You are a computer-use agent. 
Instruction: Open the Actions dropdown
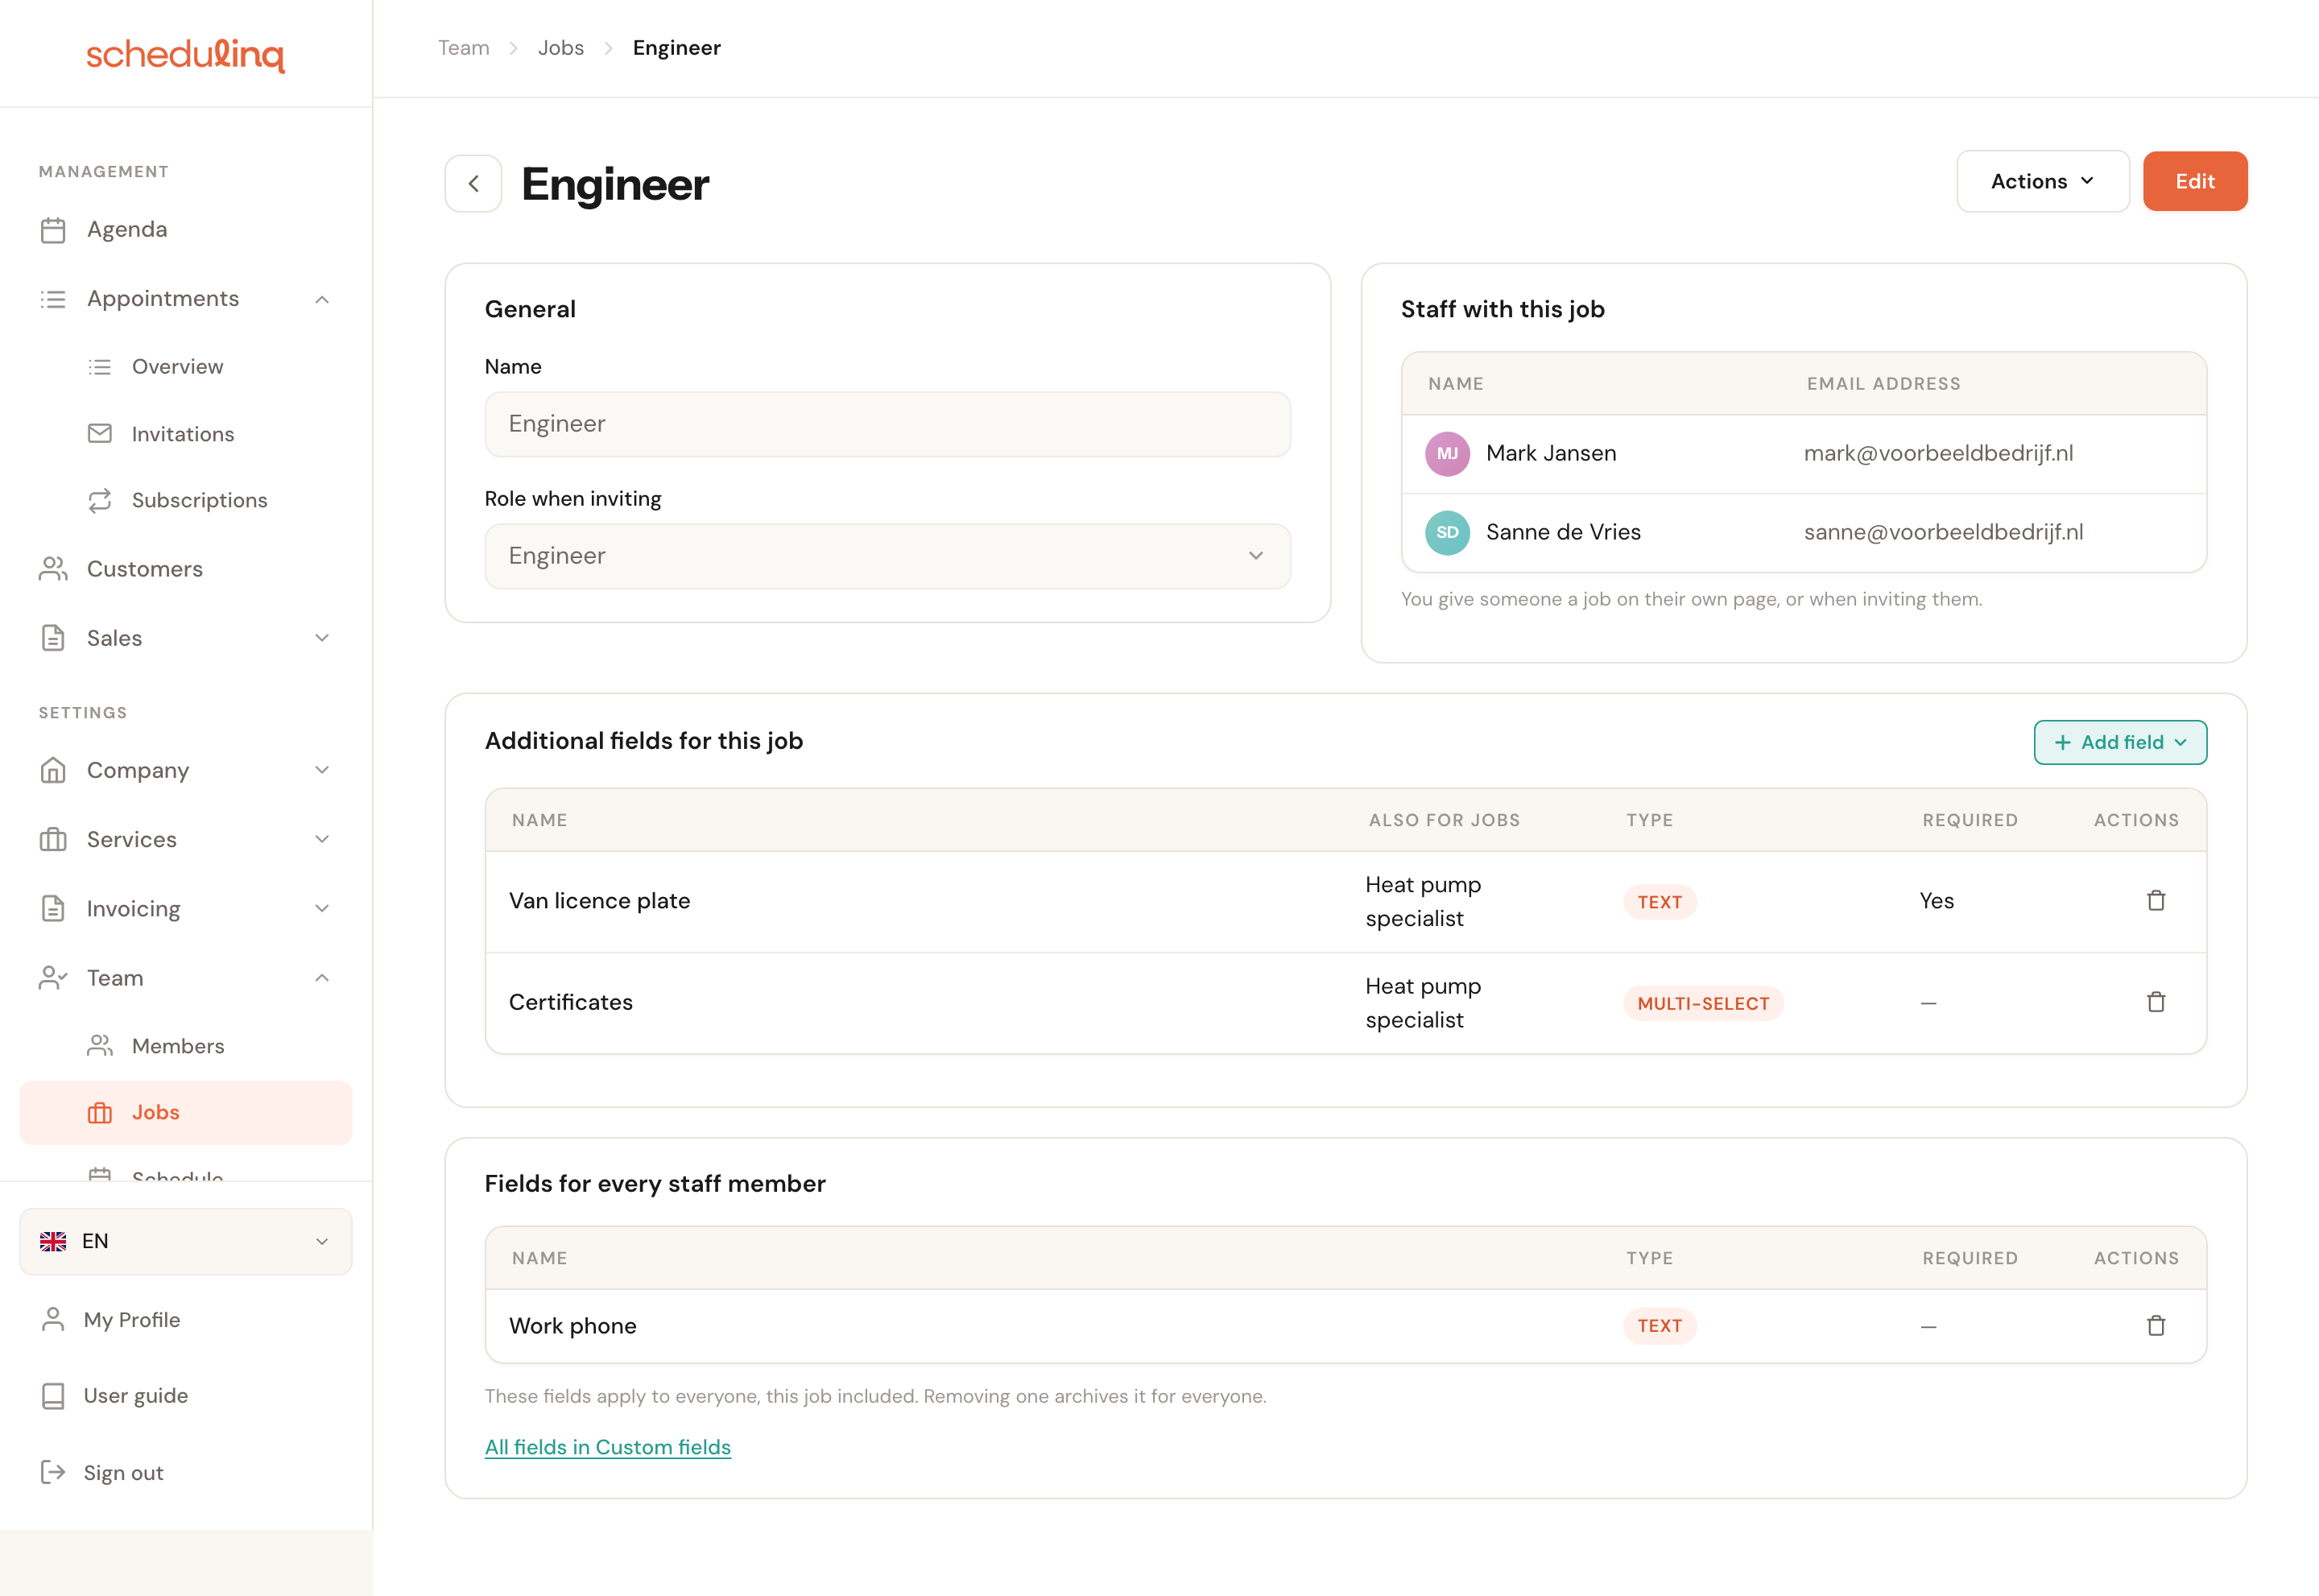[2043, 181]
